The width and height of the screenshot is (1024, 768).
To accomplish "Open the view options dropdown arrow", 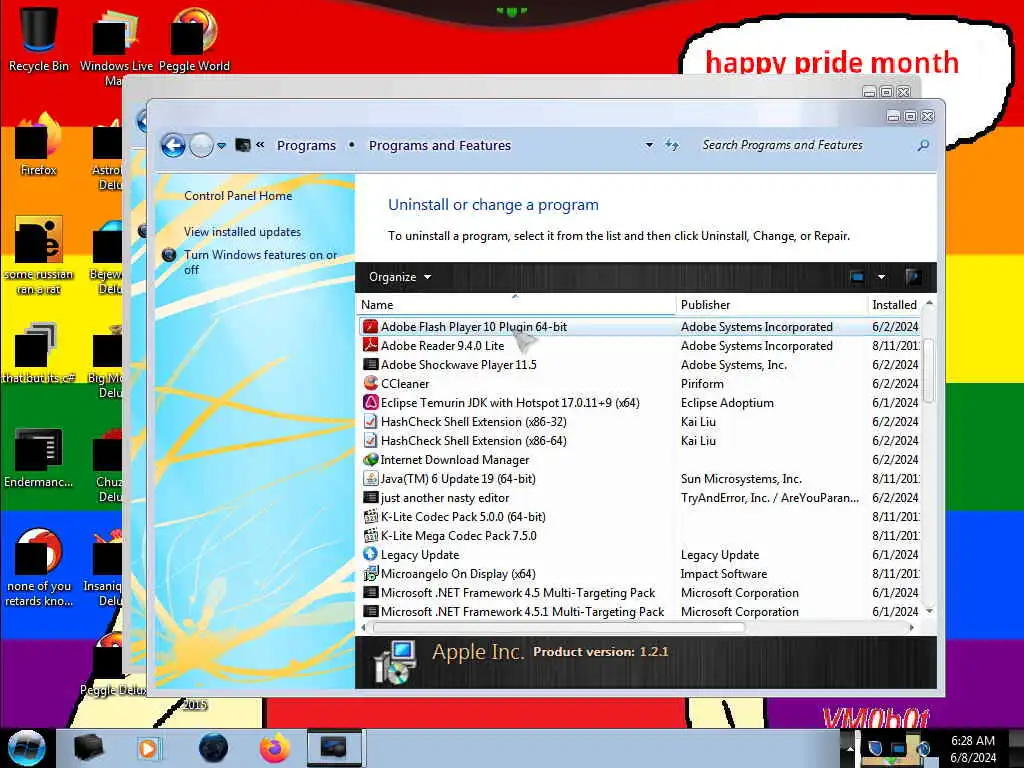I will 881,277.
